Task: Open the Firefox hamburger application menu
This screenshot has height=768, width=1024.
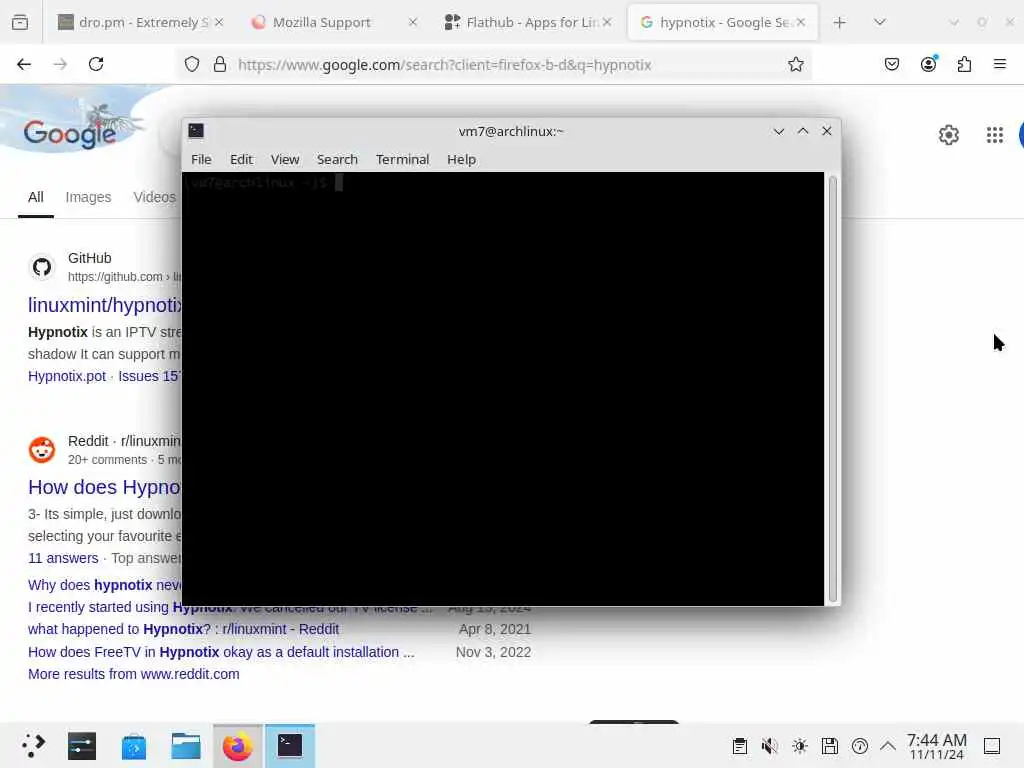Action: (x=1000, y=64)
